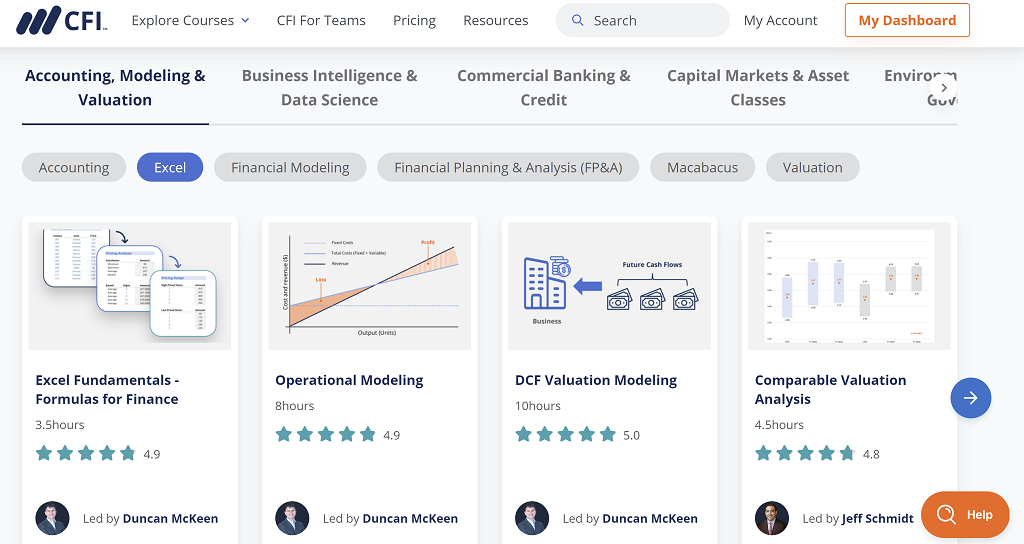Open the Capital Markets & Asset Classes tab
The width and height of the screenshot is (1024, 544).
click(758, 88)
